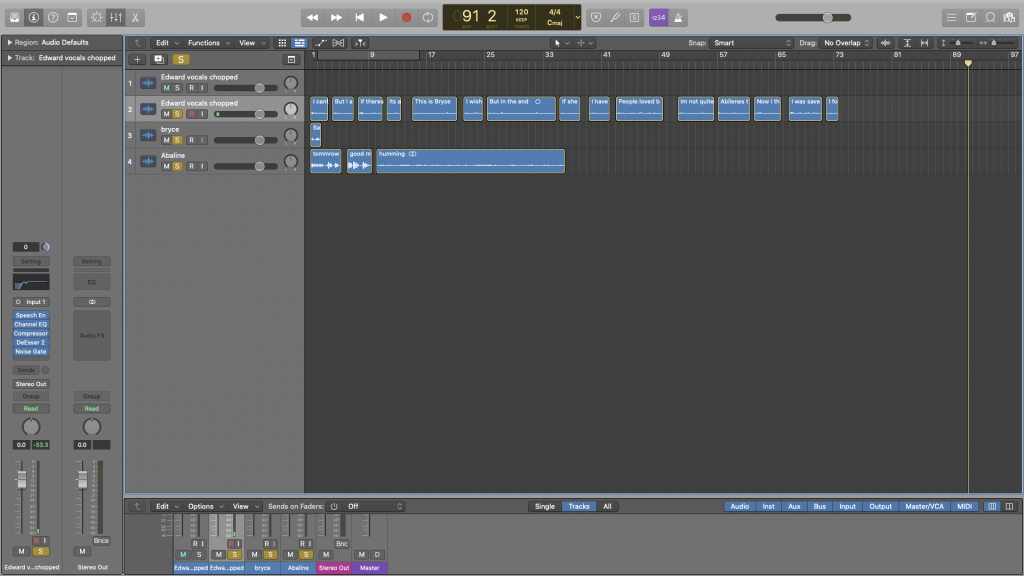The width and height of the screenshot is (1024, 576).
Task: Start recording with the Record button
Action: tap(406, 18)
